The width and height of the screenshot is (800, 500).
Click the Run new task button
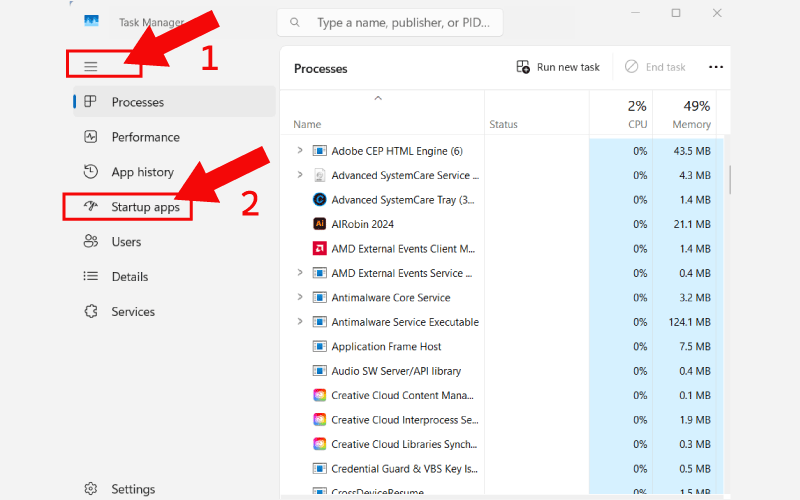558,67
